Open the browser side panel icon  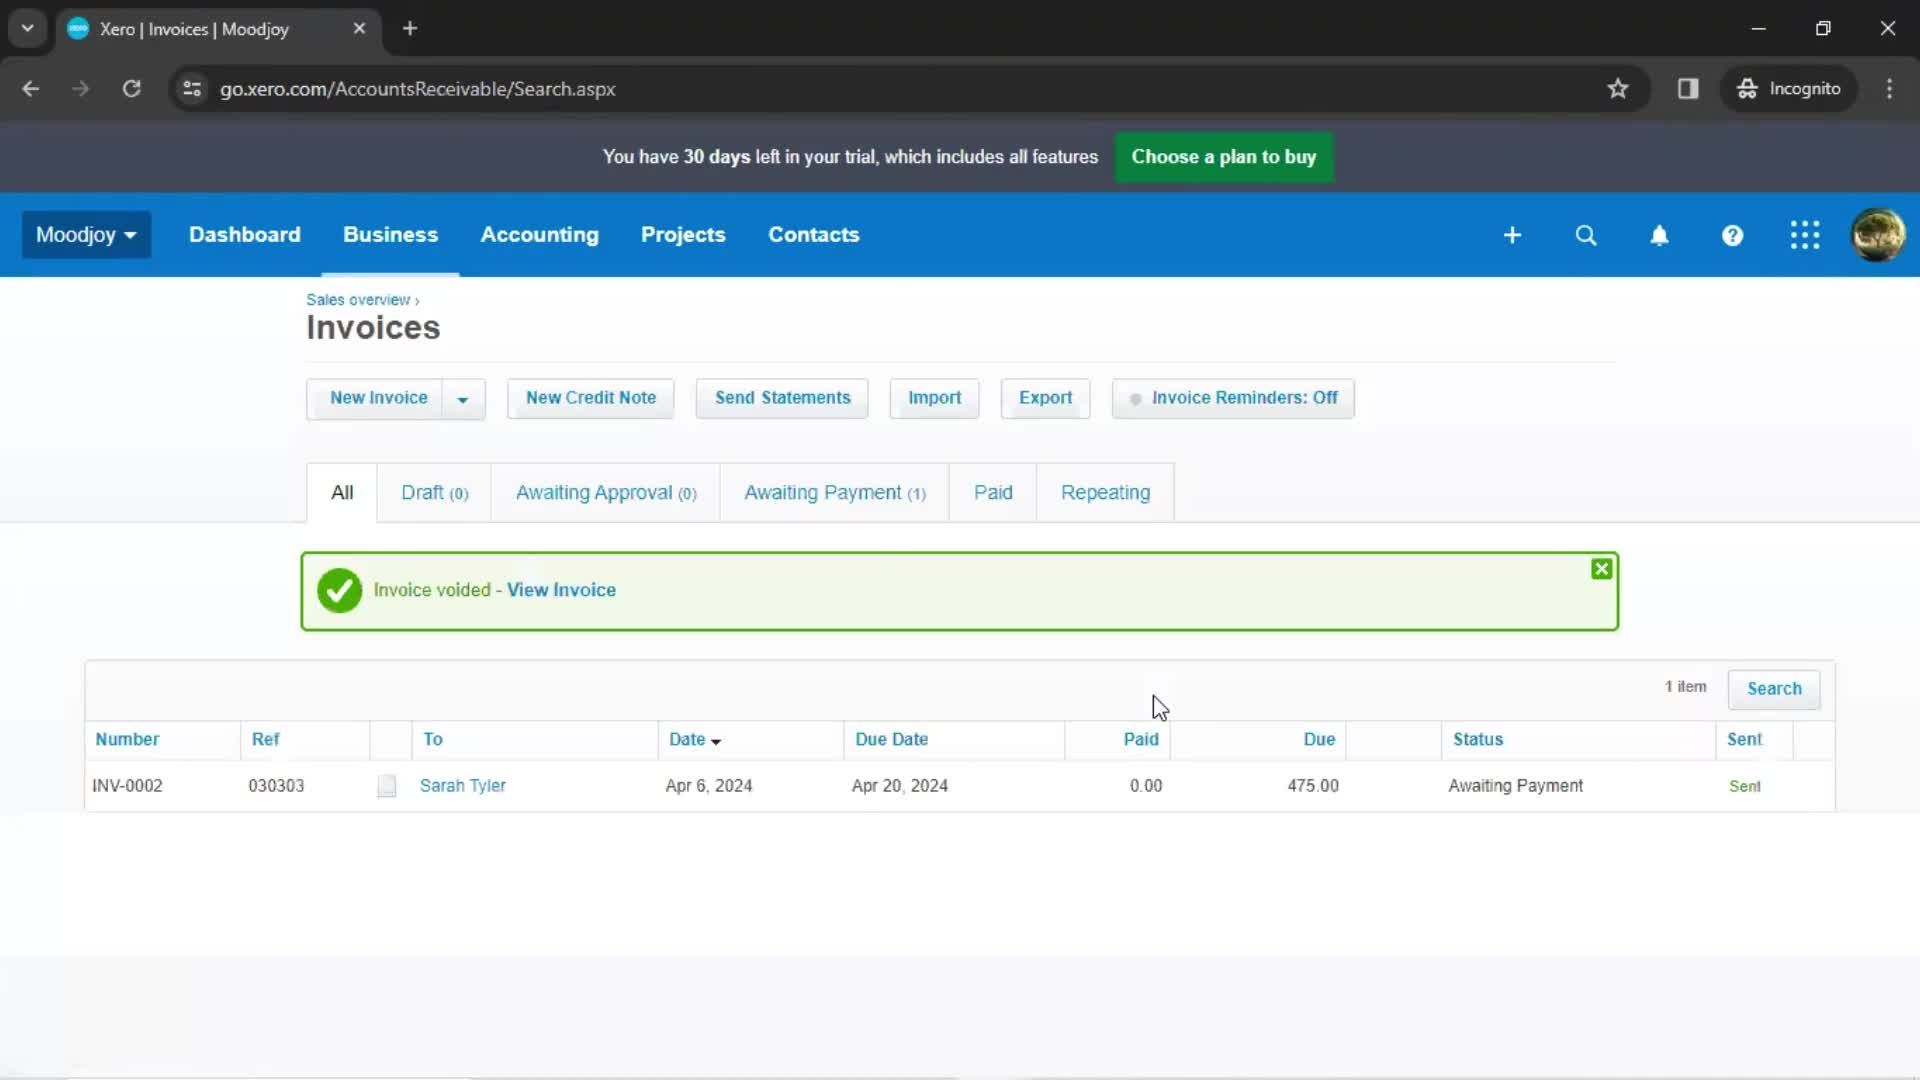tap(1688, 89)
